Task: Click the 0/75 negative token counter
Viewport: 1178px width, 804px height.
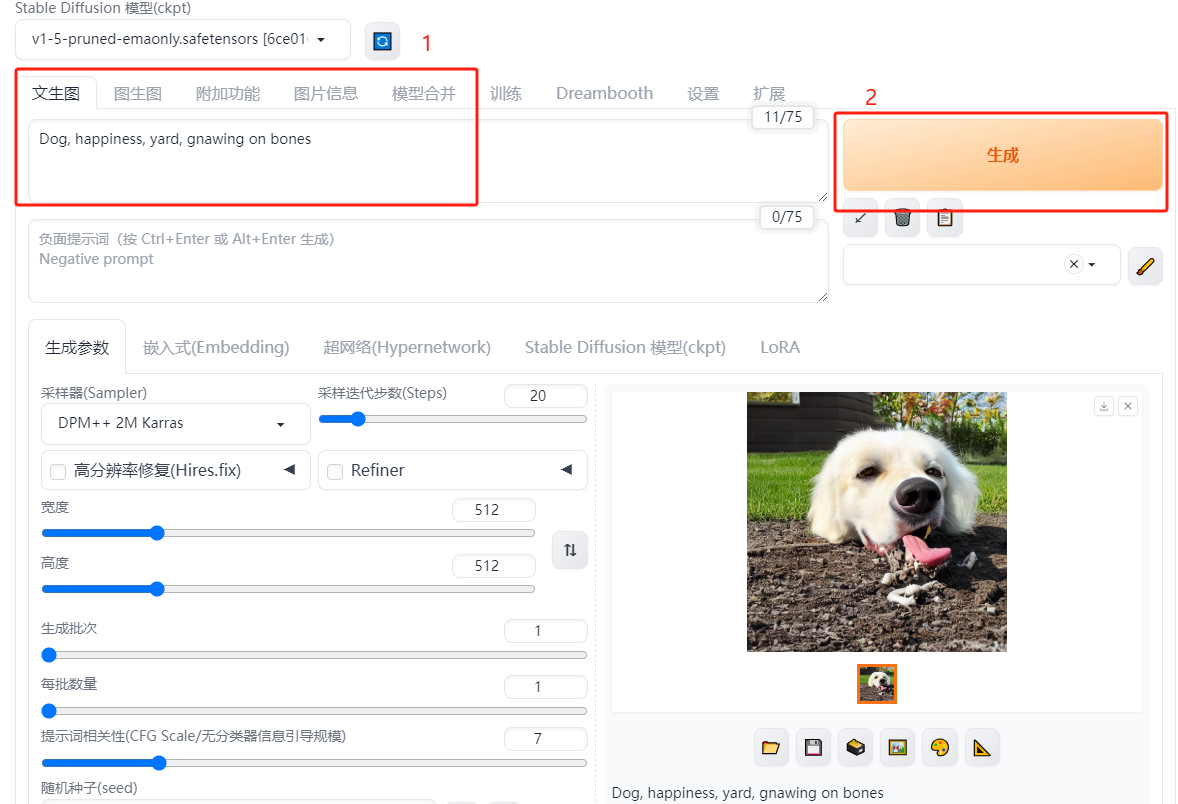Action: coord(787,217)
